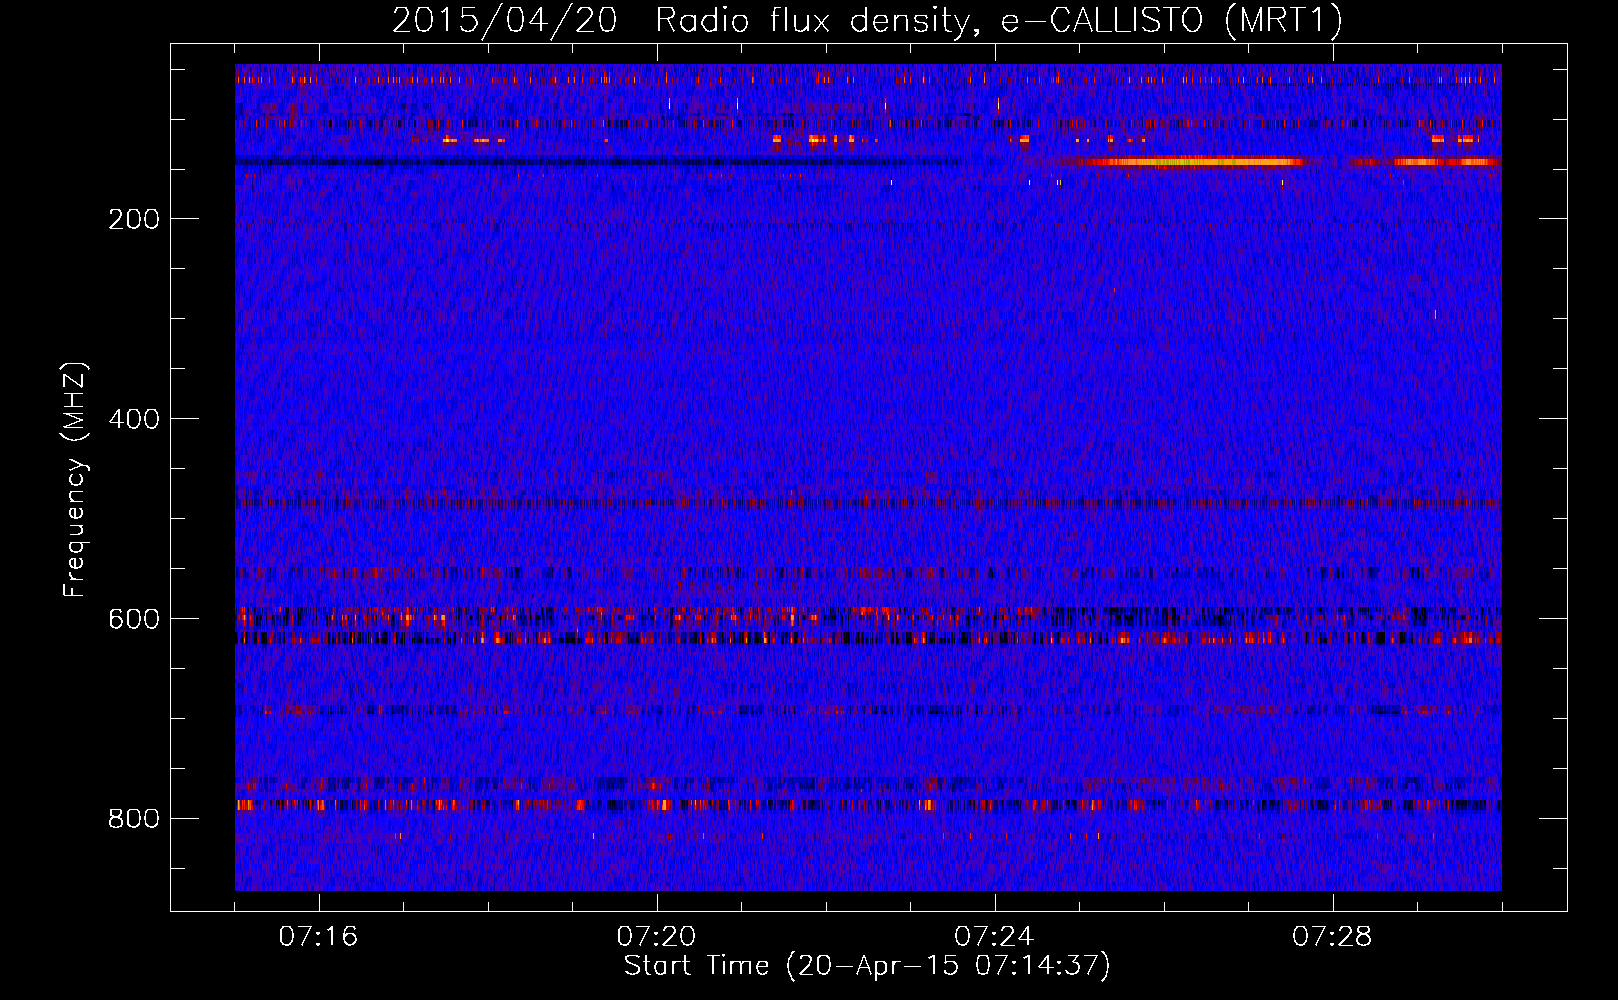Click the 200 frequency tick label
Screen dimensions: 1618x1000
click(x=134, y=219)
